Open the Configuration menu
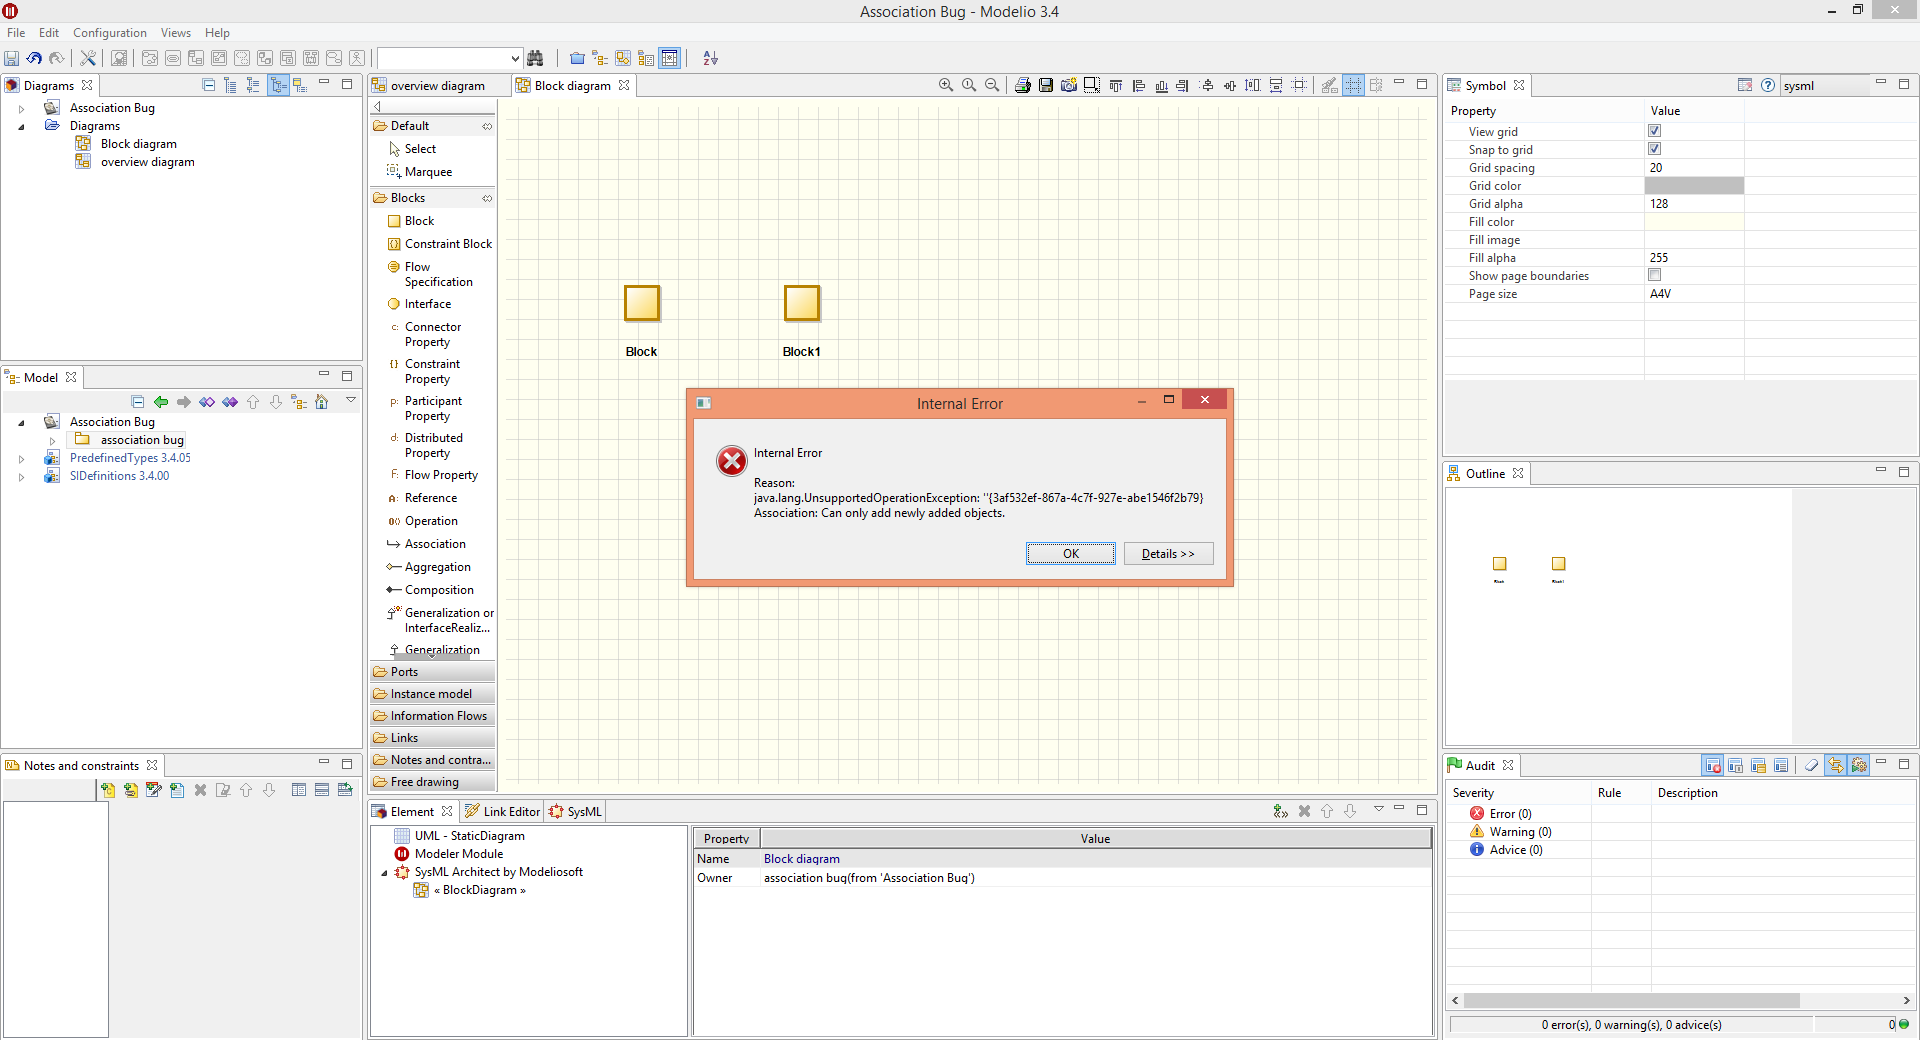 tap(109, 33)
